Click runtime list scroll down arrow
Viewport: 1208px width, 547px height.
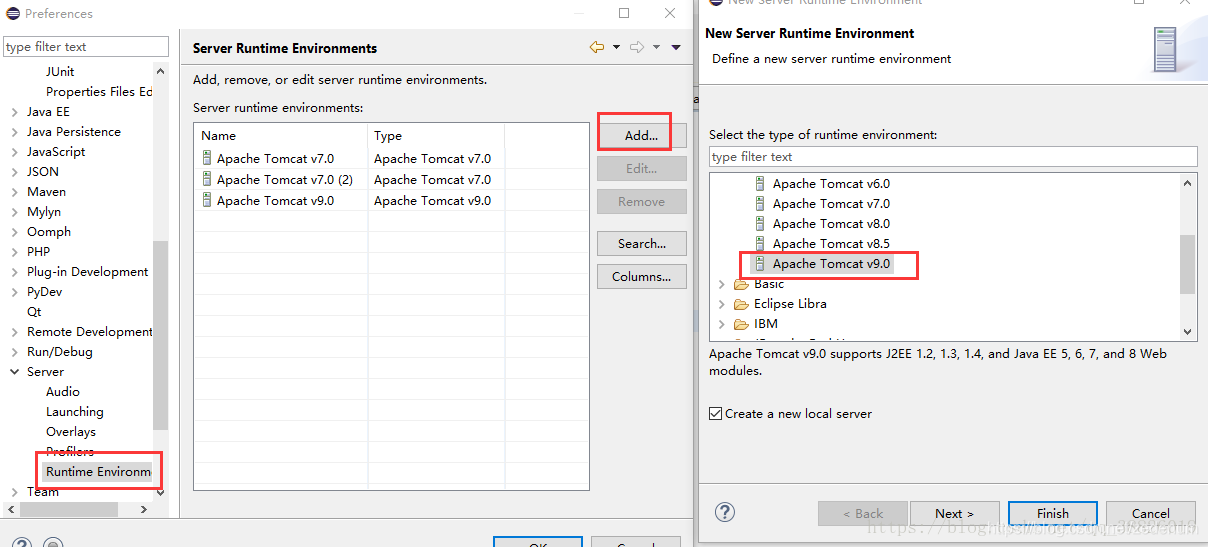1188,331
